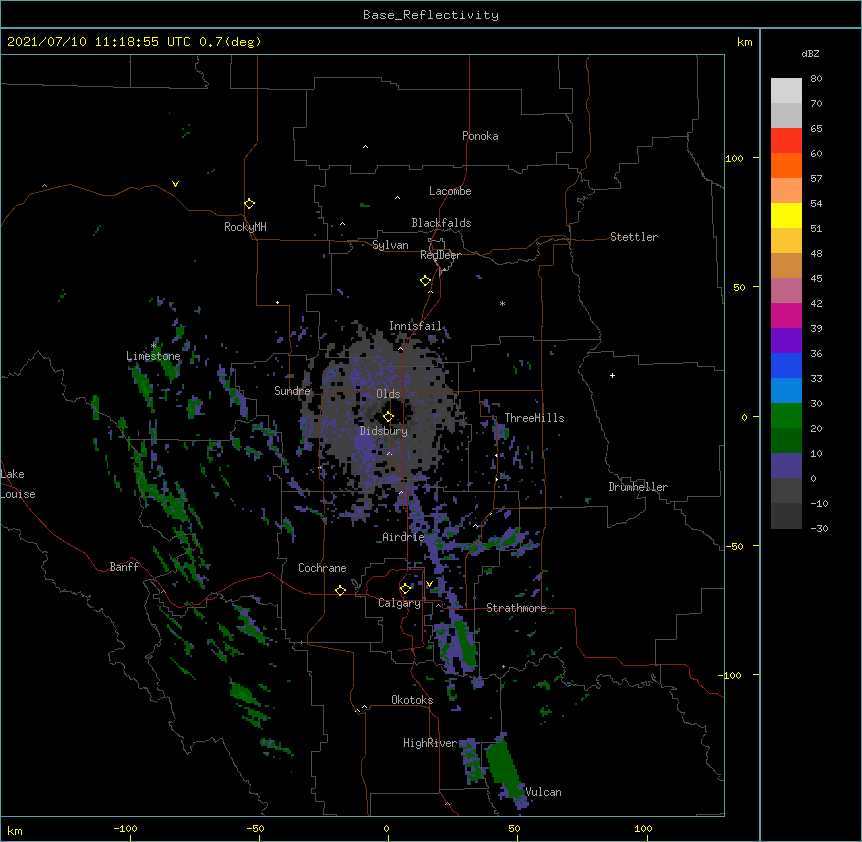
Task: Click the Stettler label
Action: tap(634, 237)
